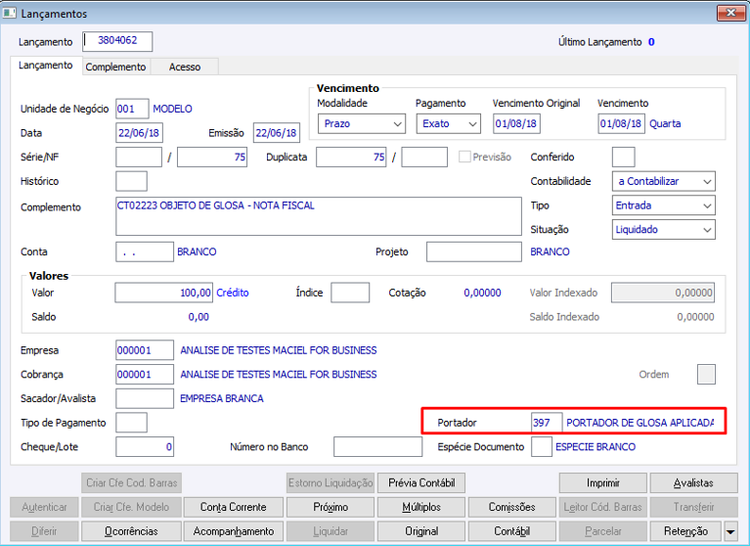Expand the extra options arrow beside Retenção
Image resolution: width=750 pixels, height=546 pixels.
730,531
